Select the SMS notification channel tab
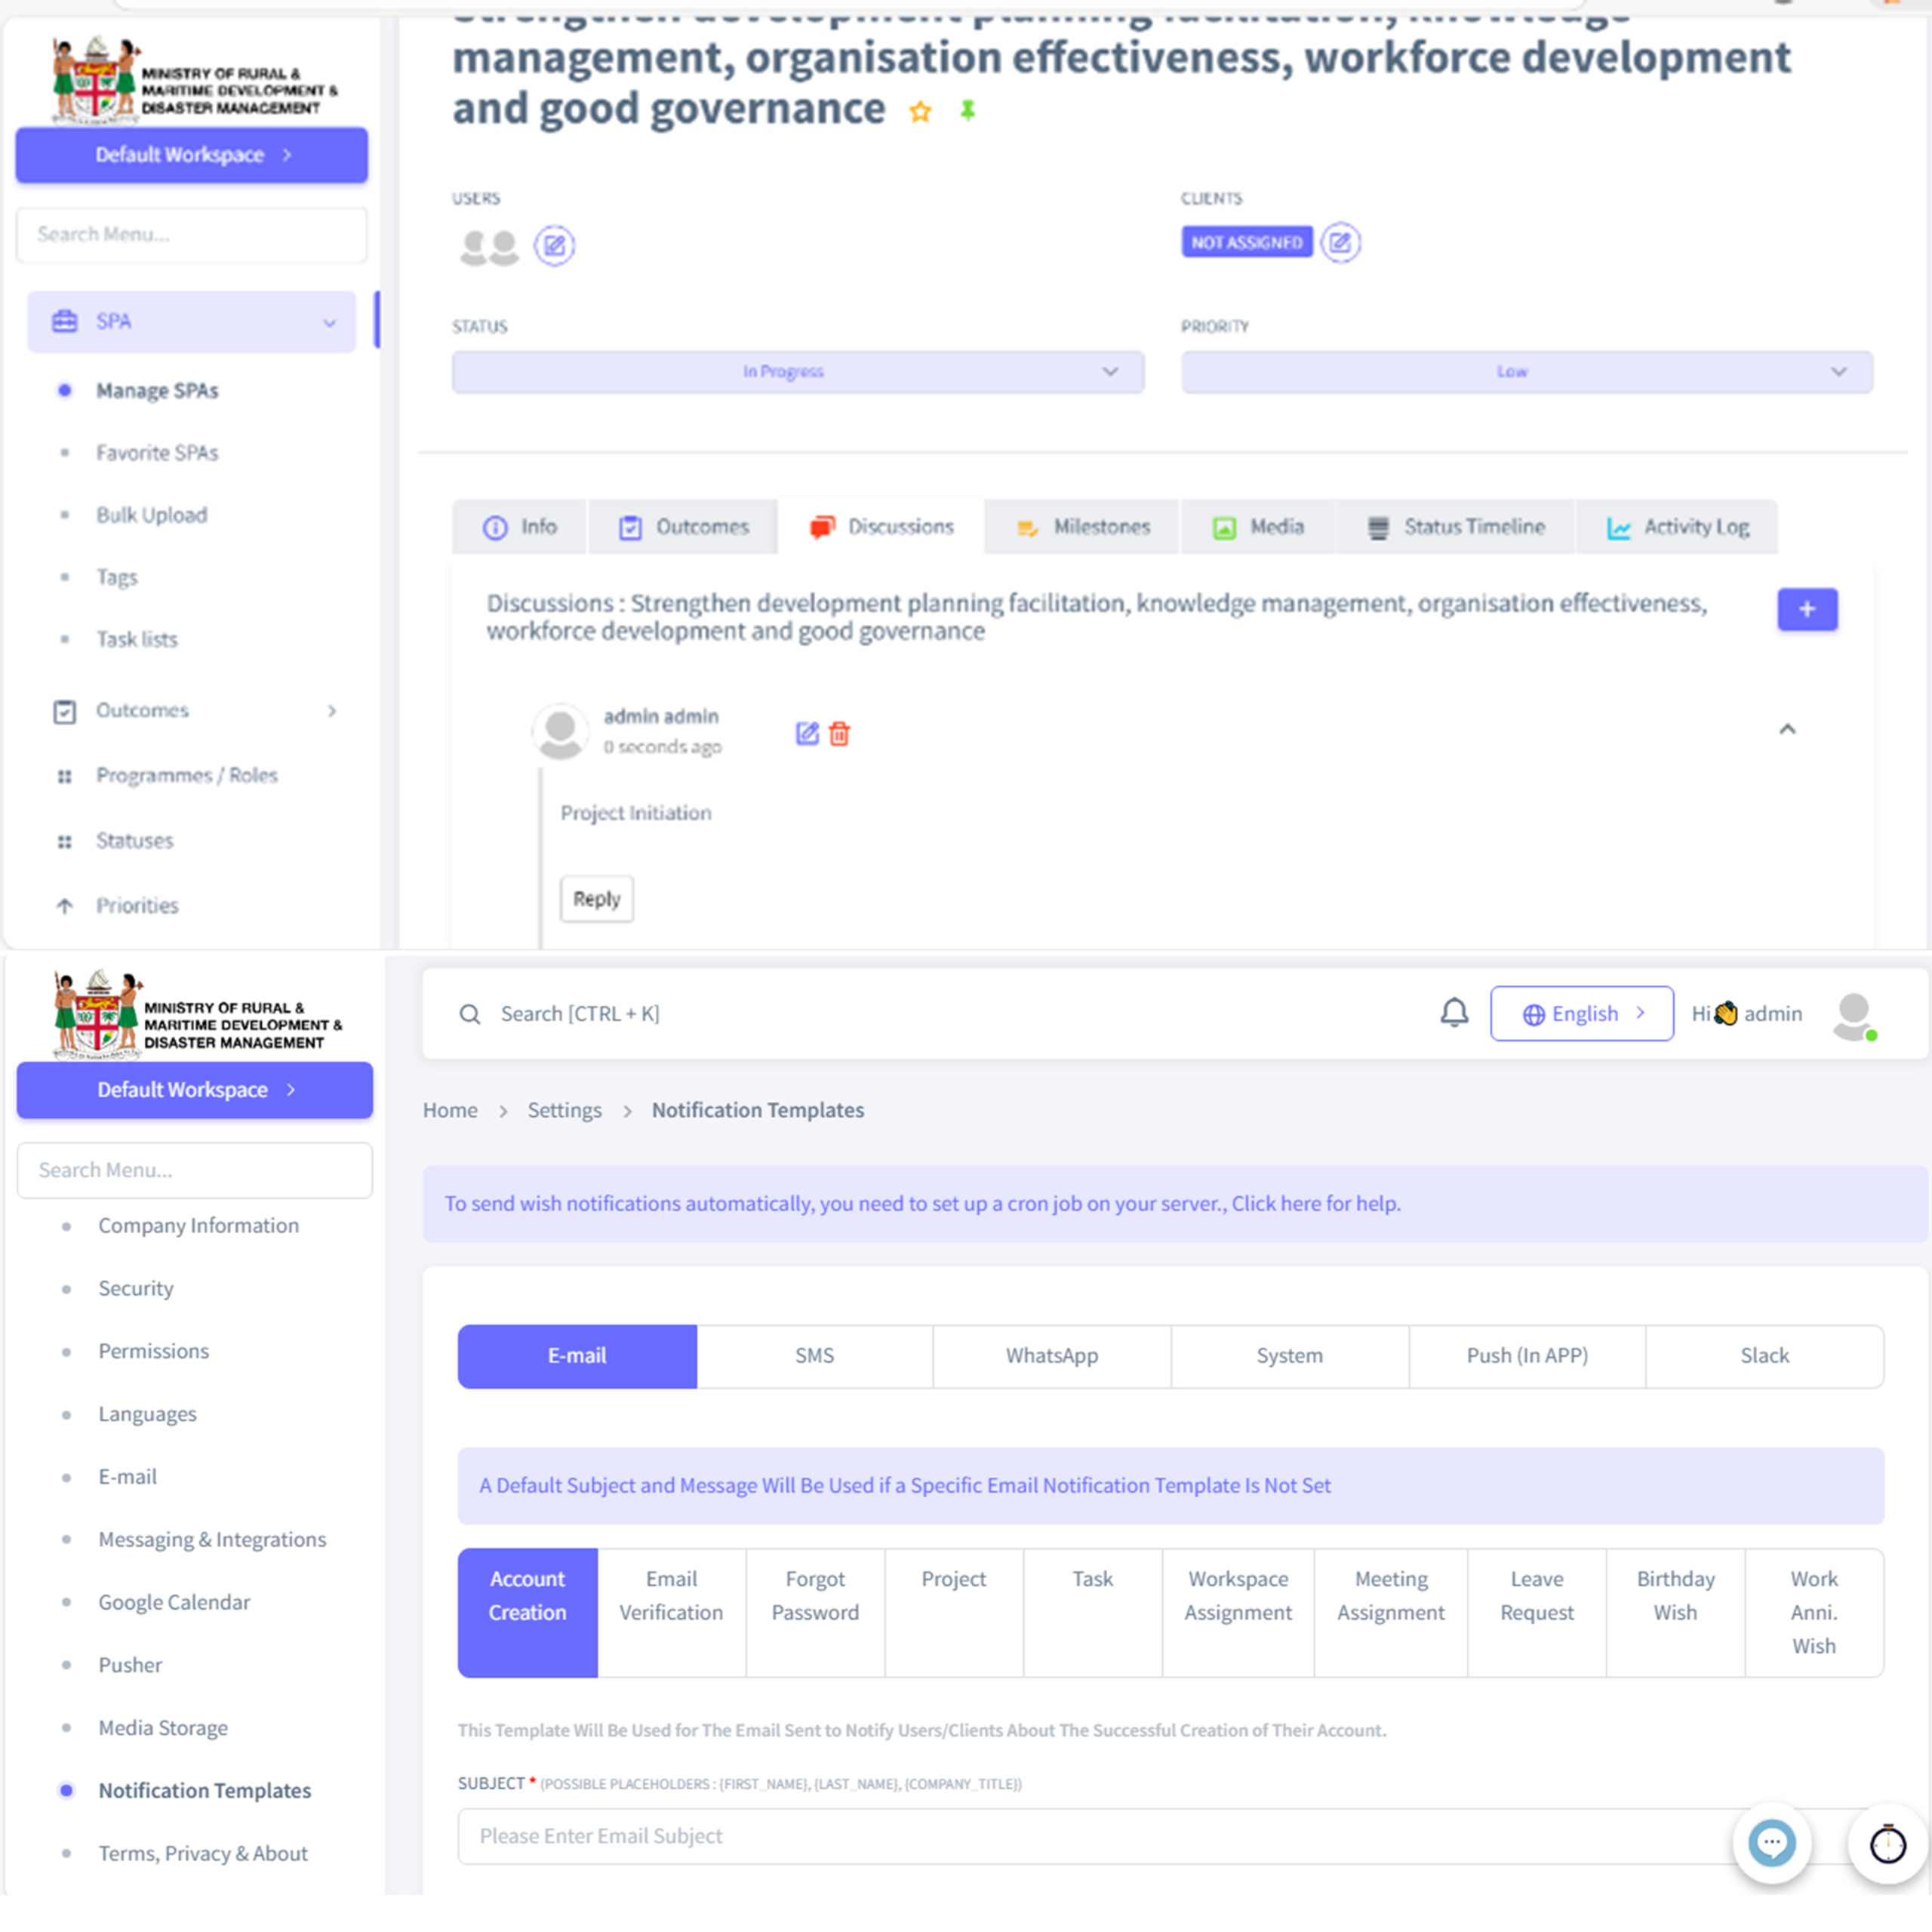The image size is (1932, 1932). [814, 1355]
